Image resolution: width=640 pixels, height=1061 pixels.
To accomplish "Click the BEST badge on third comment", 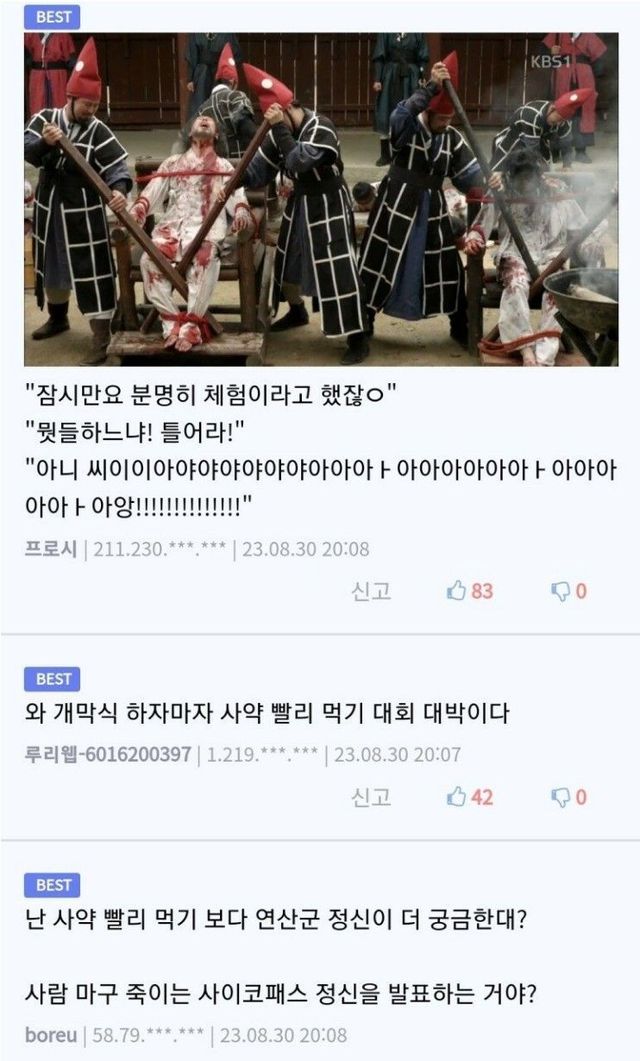I will tap(52, 885).
